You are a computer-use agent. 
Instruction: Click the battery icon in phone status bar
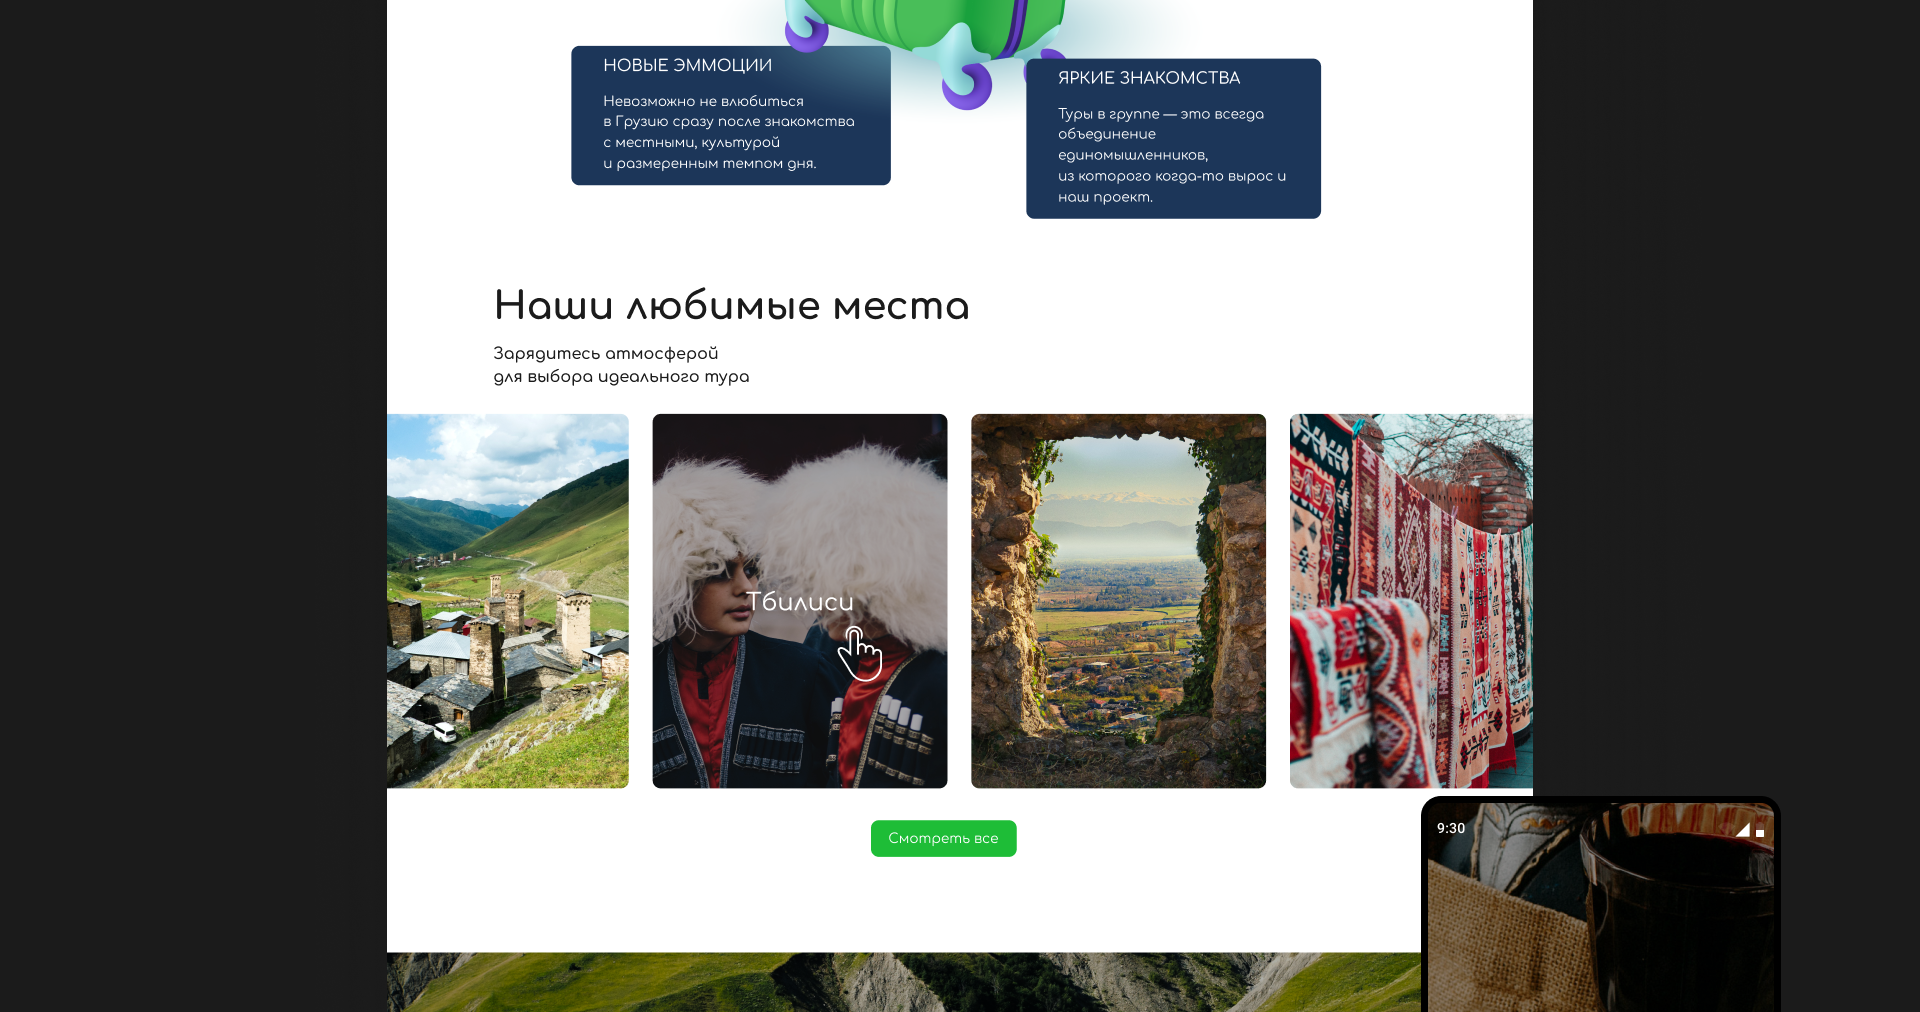tap(1760, 831)
